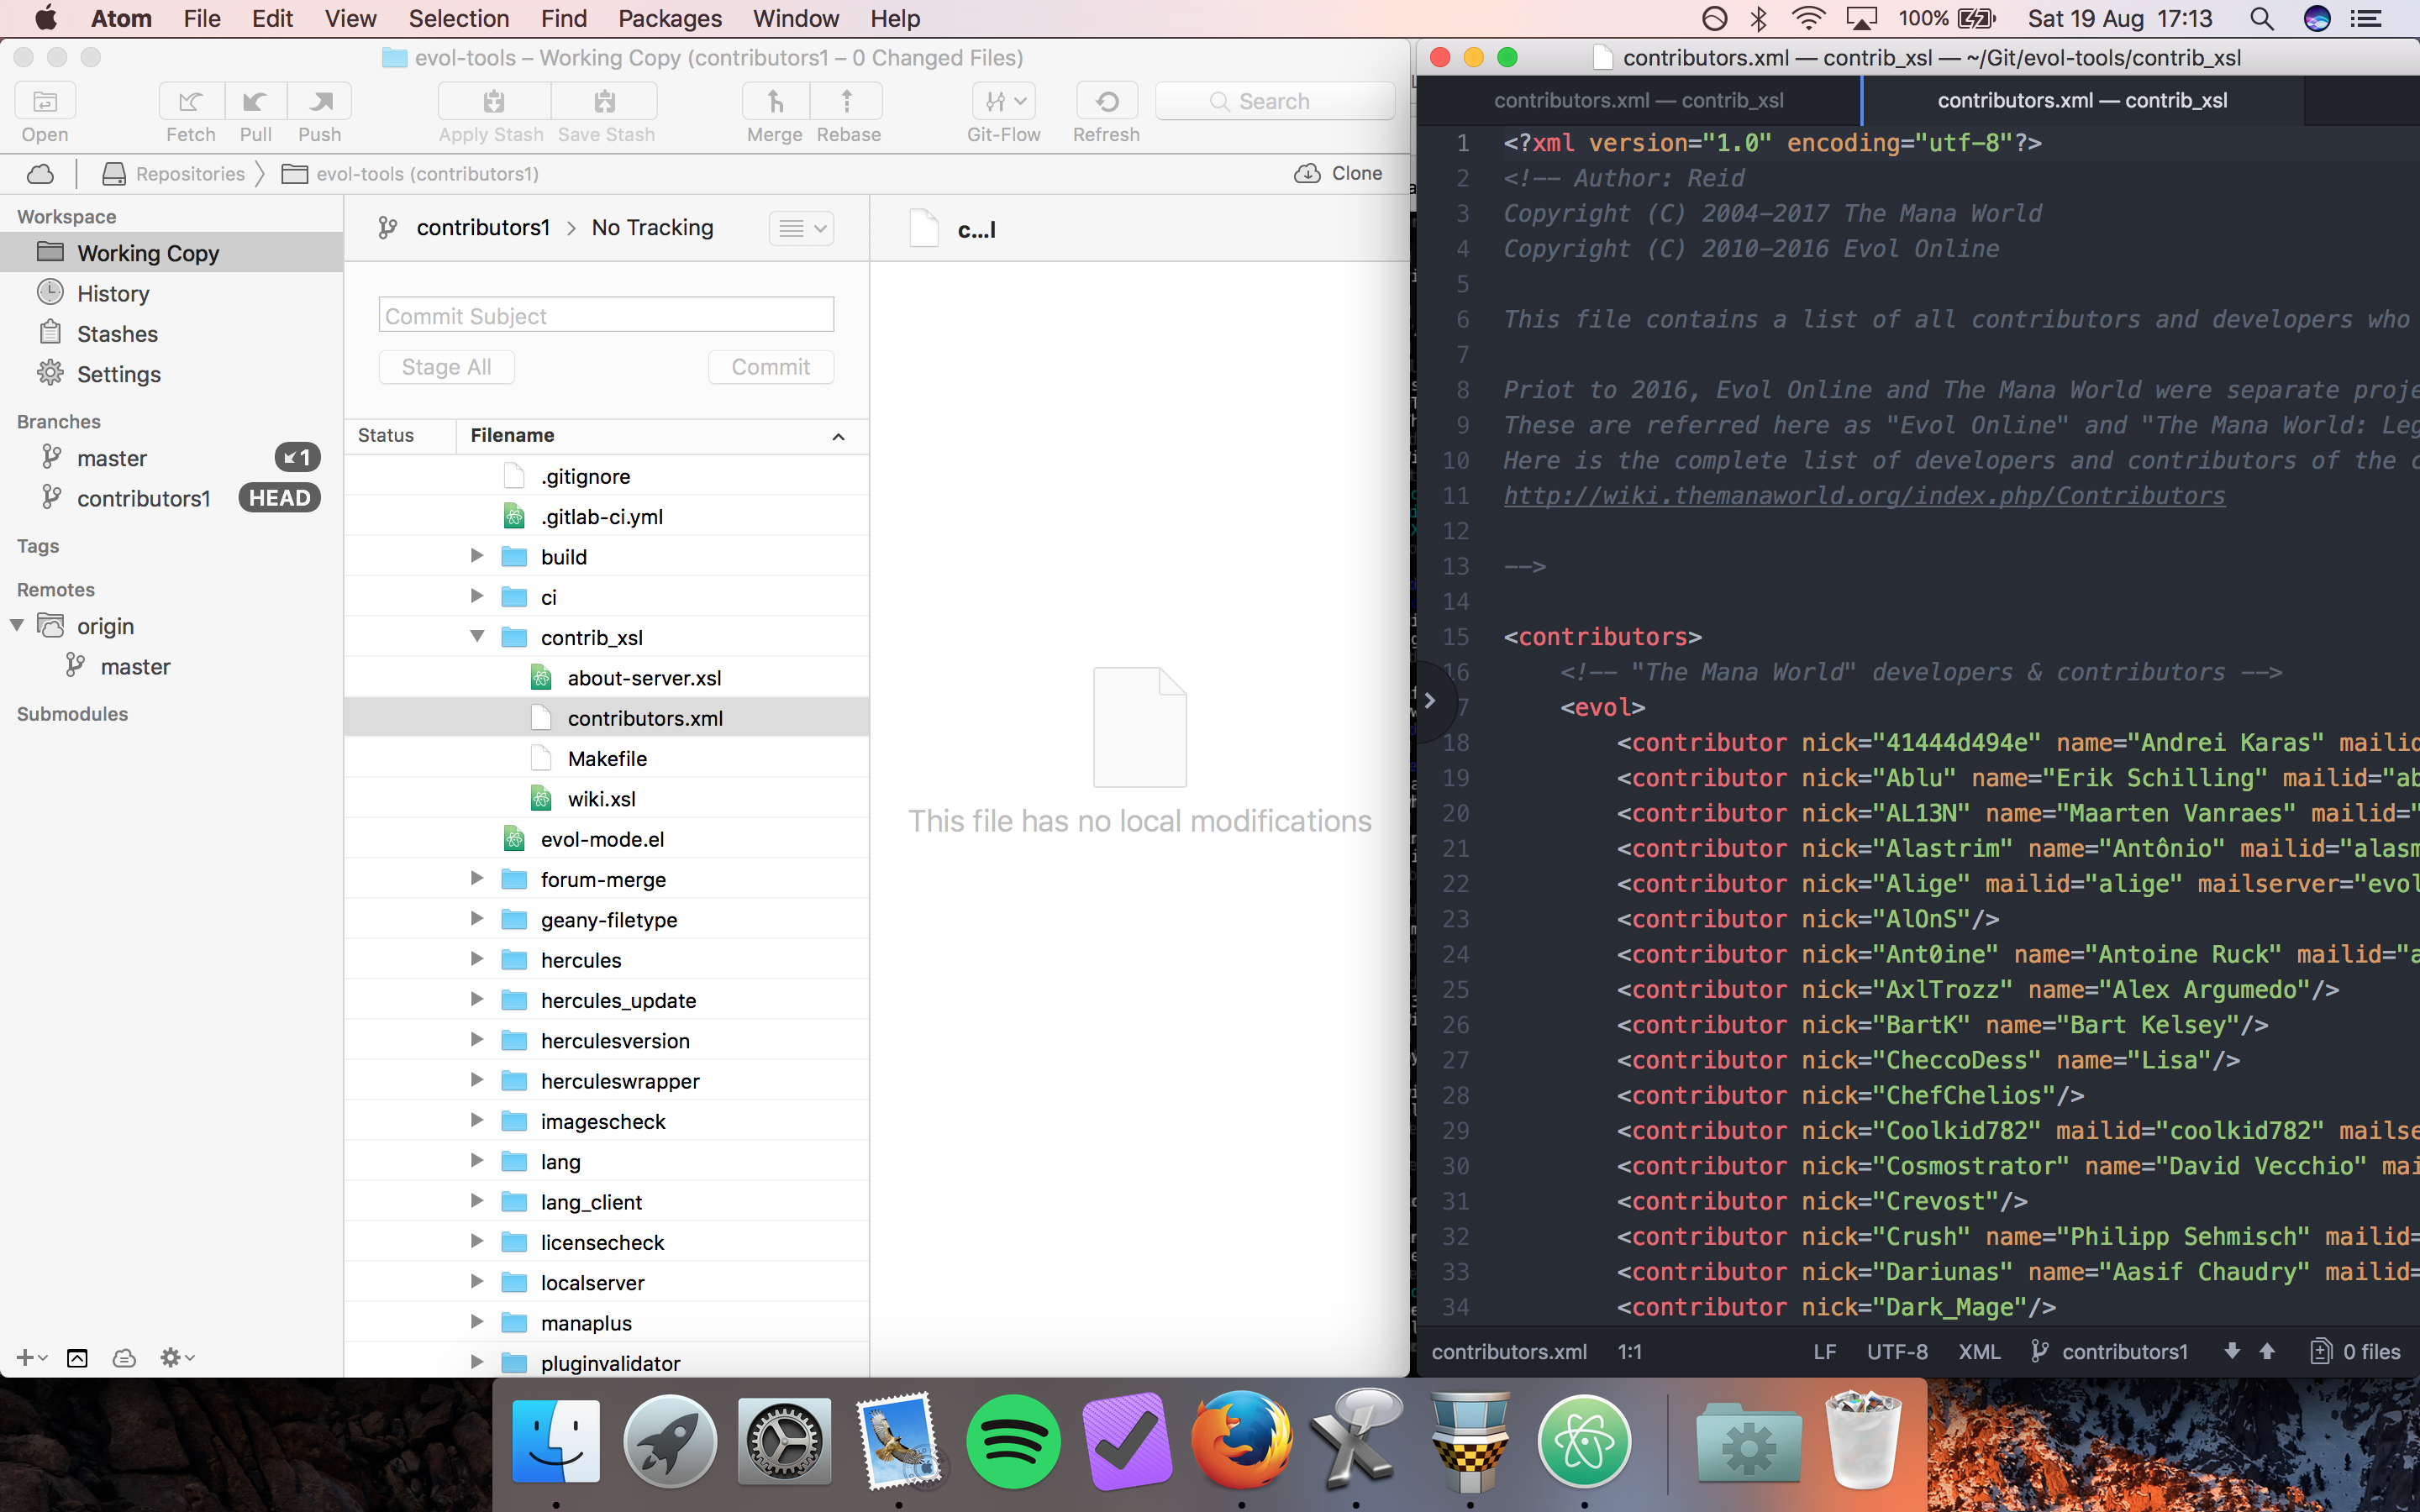
Task: Open the view mode dropdown beside No Tracking
Action: 802,228
